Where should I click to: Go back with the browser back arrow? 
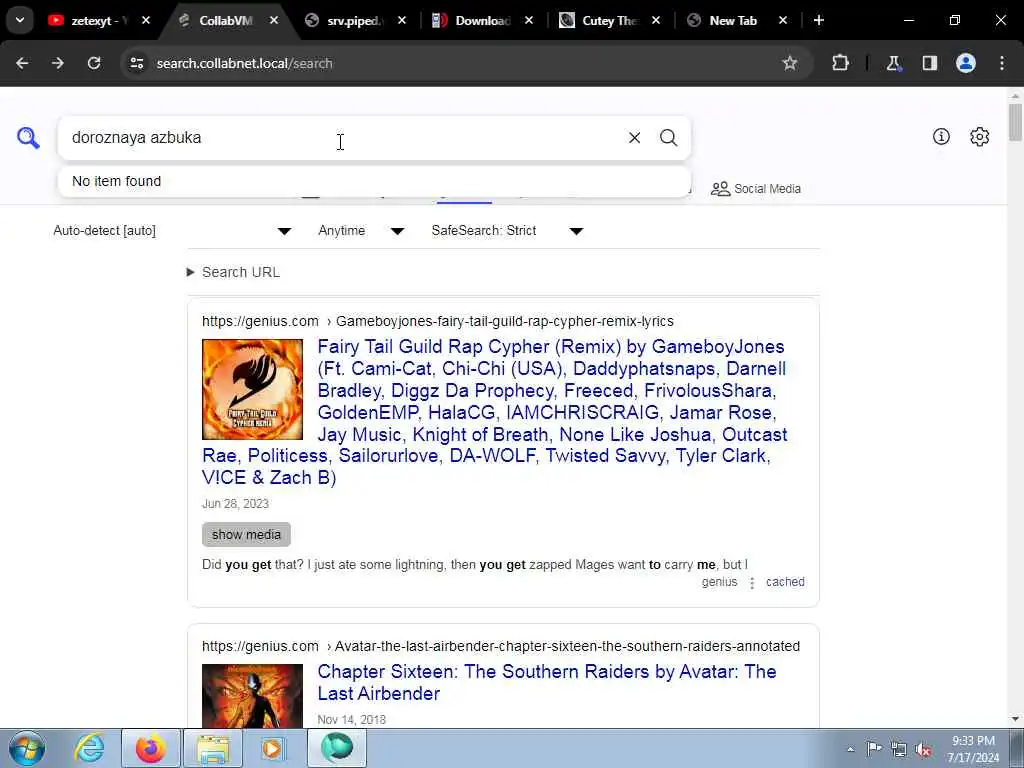22,63
